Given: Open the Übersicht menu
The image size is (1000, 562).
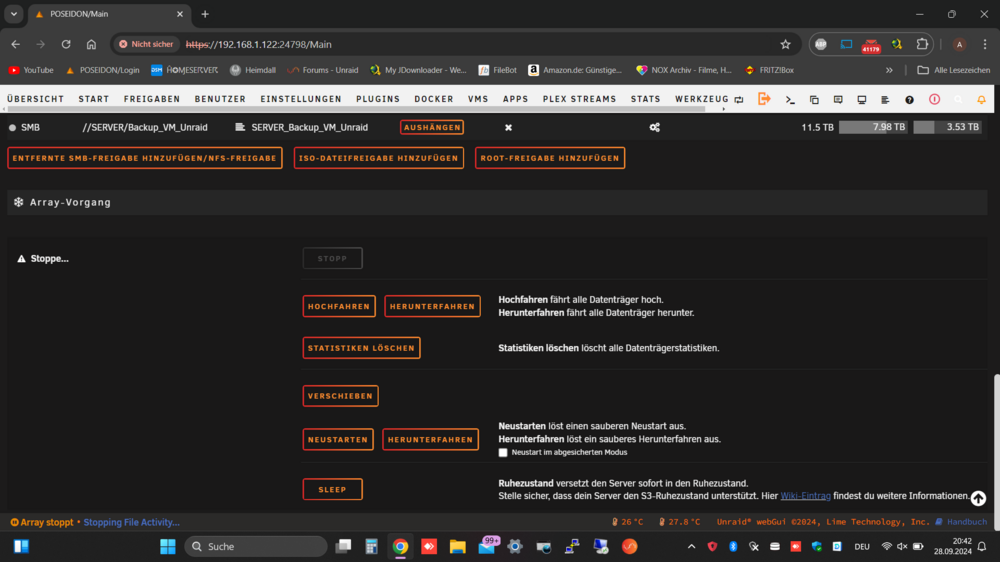Looking at the screenshot, I should [36, 99].
